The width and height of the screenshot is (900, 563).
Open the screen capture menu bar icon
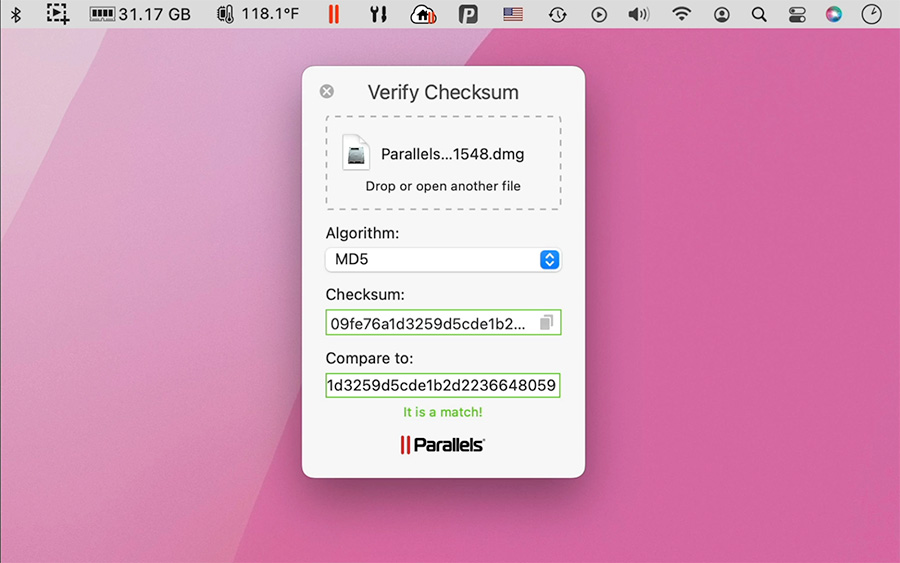click(x=58, y=14)
